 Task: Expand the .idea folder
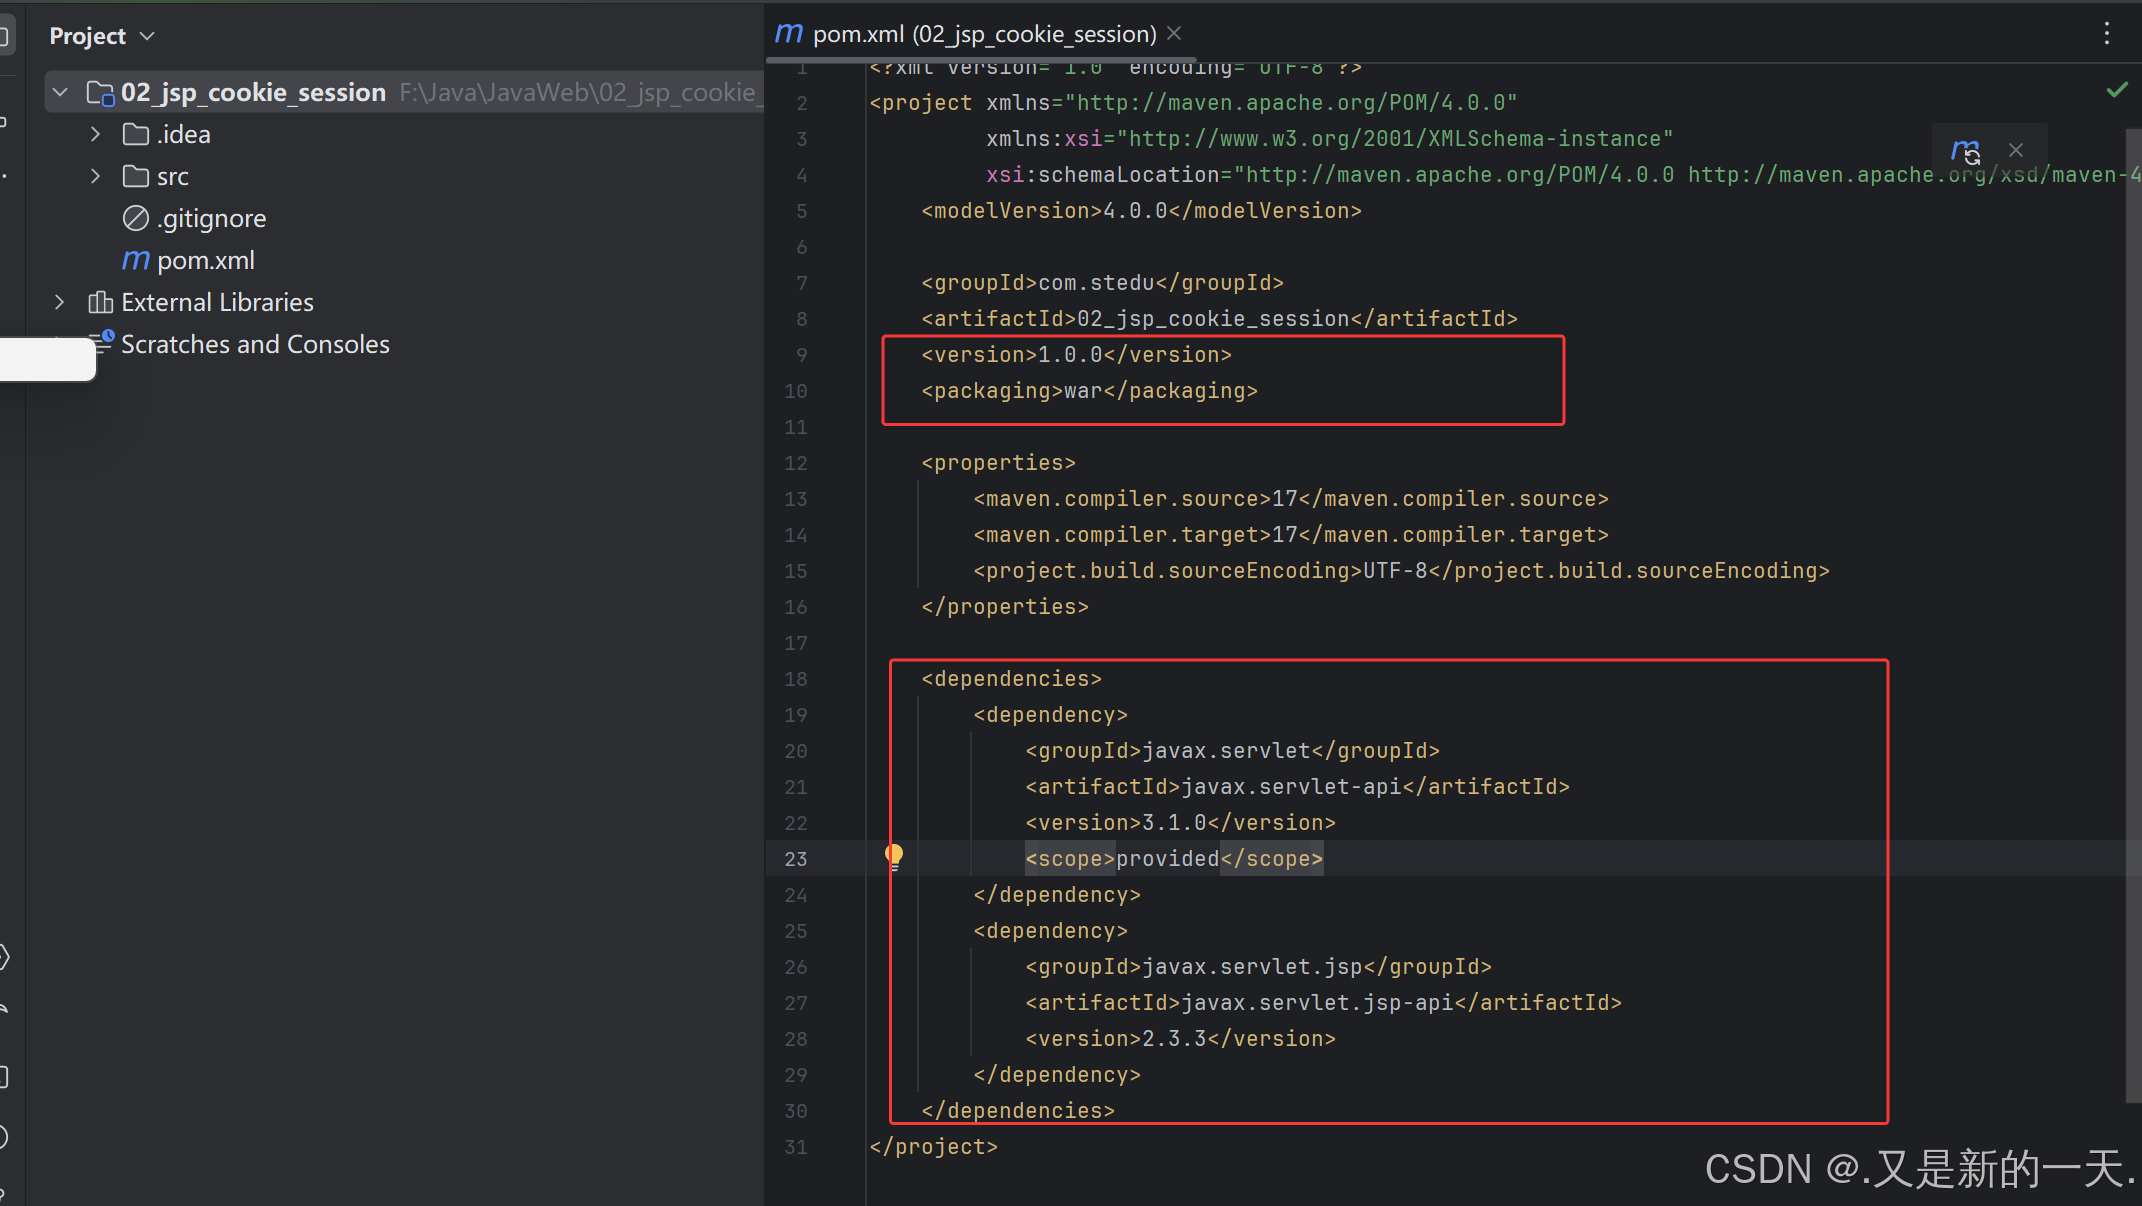coord(95,134)
